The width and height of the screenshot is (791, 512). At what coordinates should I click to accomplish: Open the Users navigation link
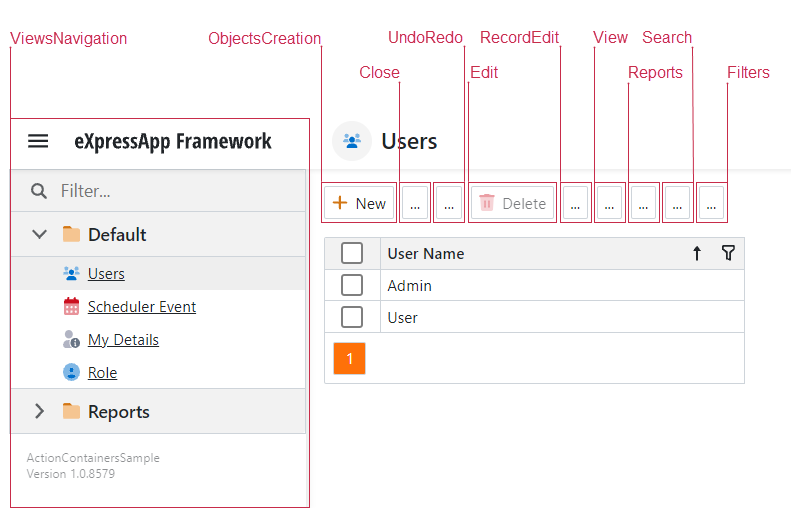tap(106, 273)
